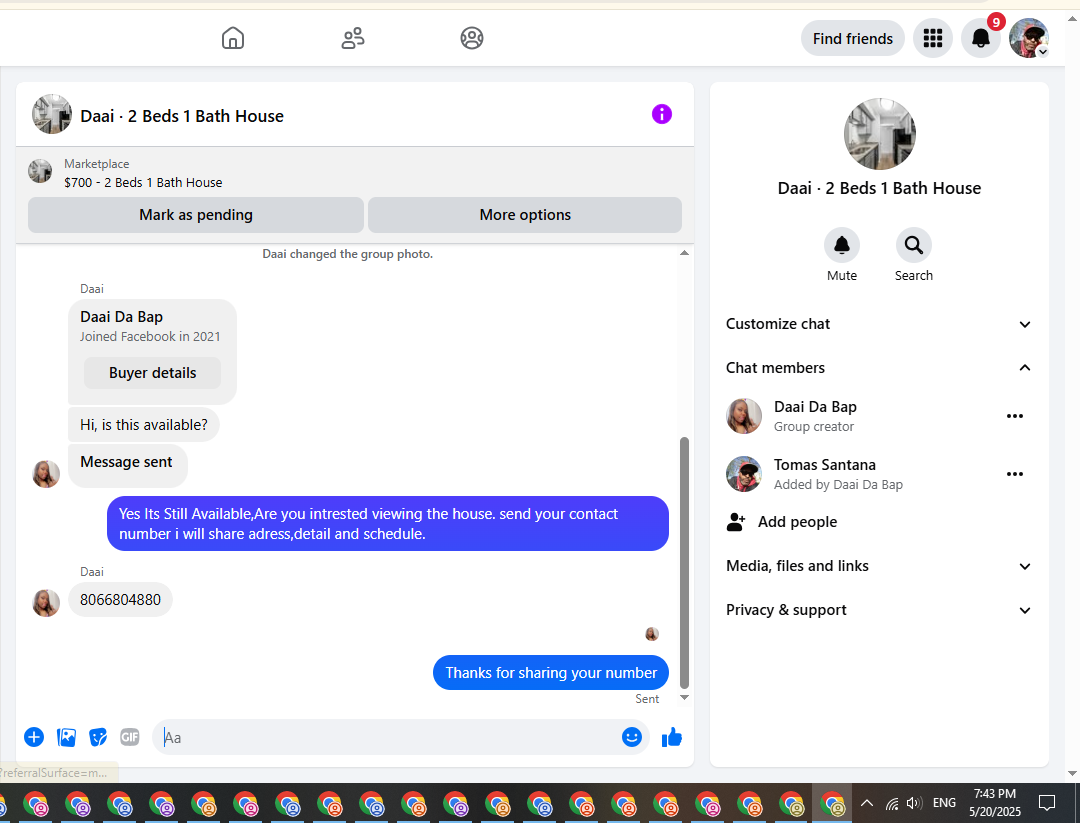Open More options for listing
Image resolution: width=1080 pixels, height=823 pixels.
(x=525, y=215)
